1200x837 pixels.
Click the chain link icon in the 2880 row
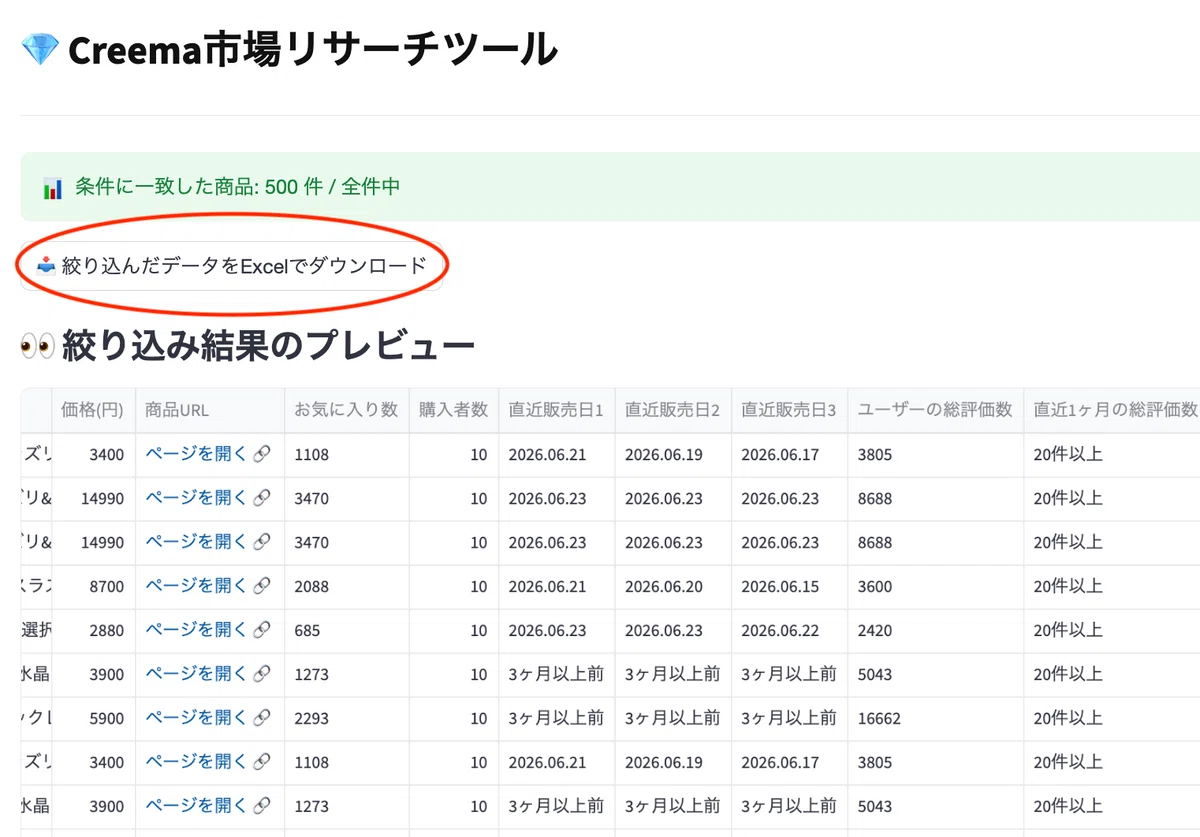coord(261,630)
